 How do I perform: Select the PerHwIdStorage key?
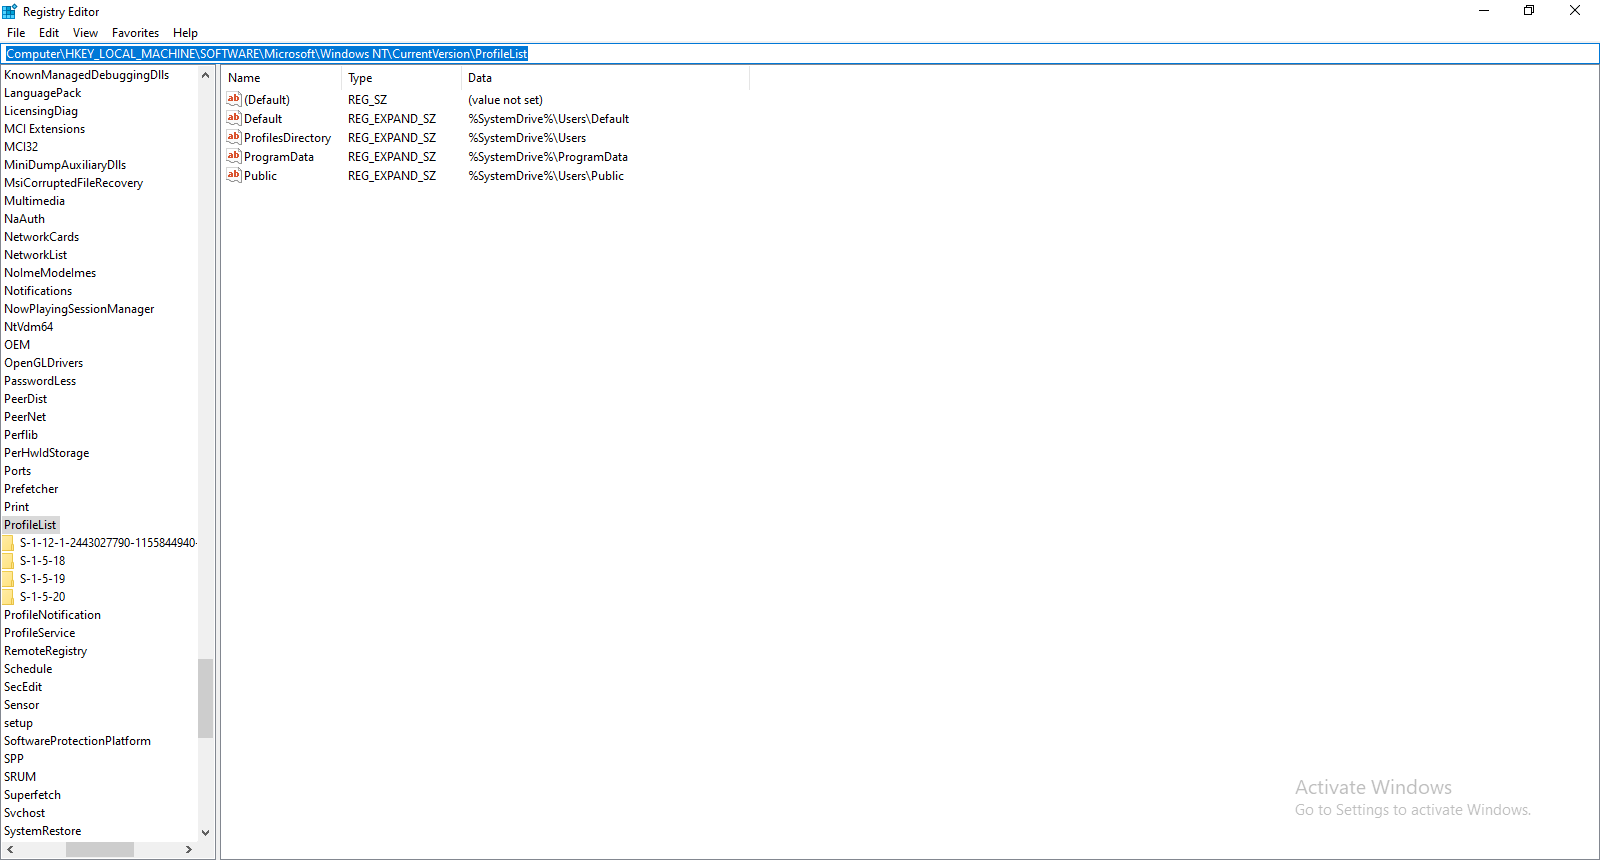(x=46, y=453)
